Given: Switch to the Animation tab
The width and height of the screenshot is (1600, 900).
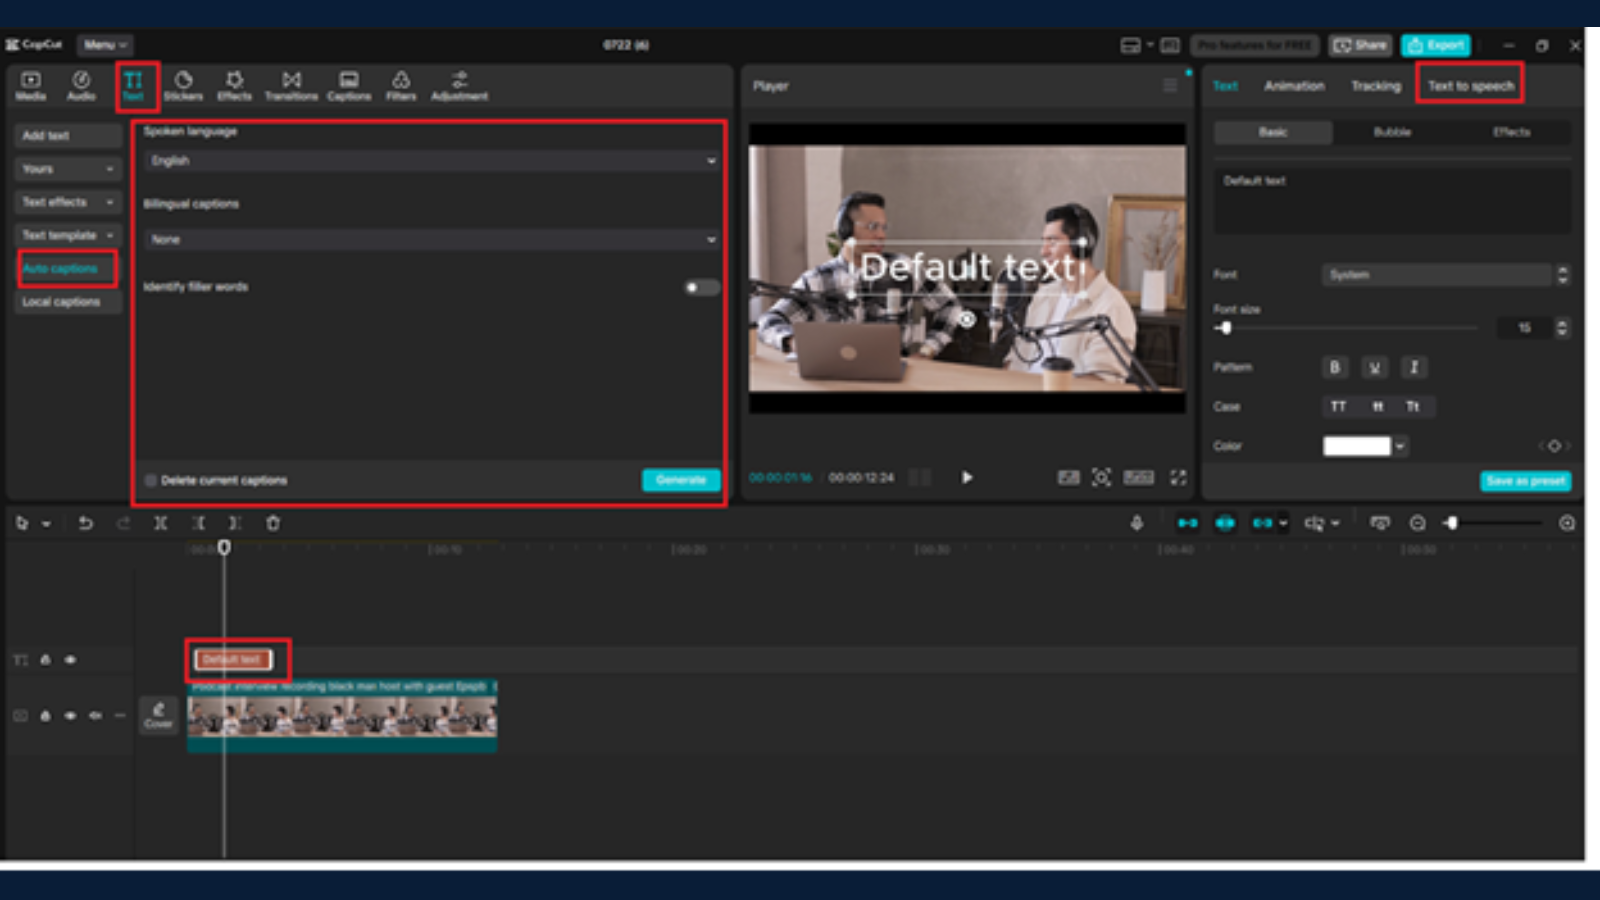Looking at the screenshot, I should pos(1294,86).
